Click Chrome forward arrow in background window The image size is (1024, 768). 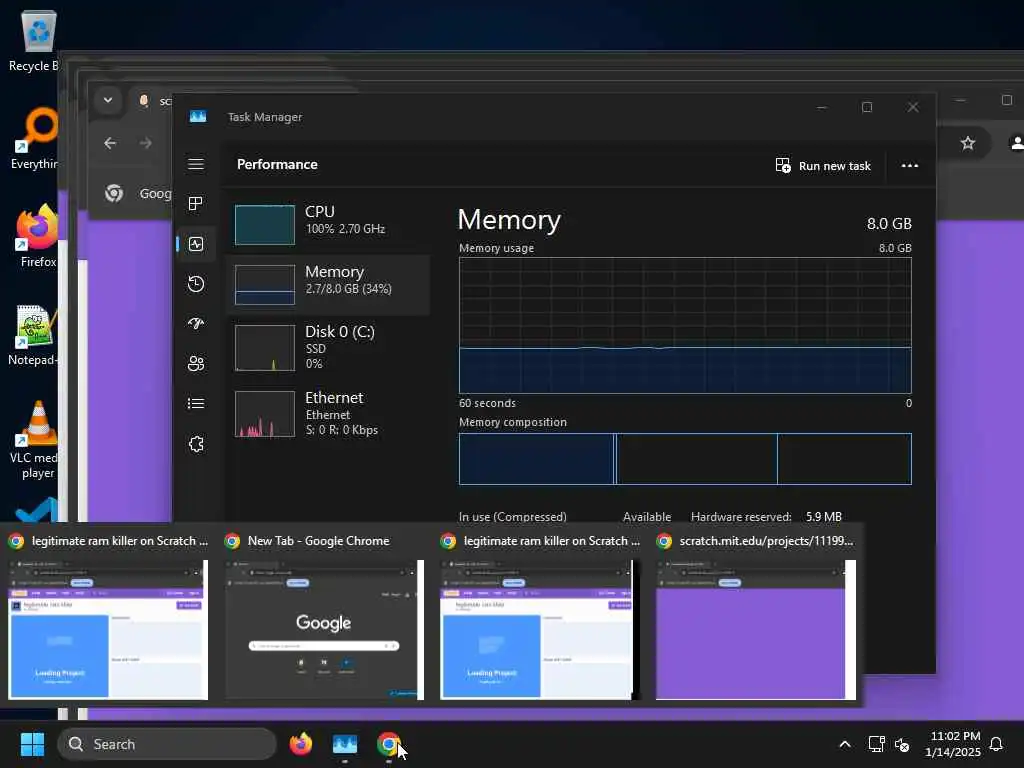pos(146,143)
